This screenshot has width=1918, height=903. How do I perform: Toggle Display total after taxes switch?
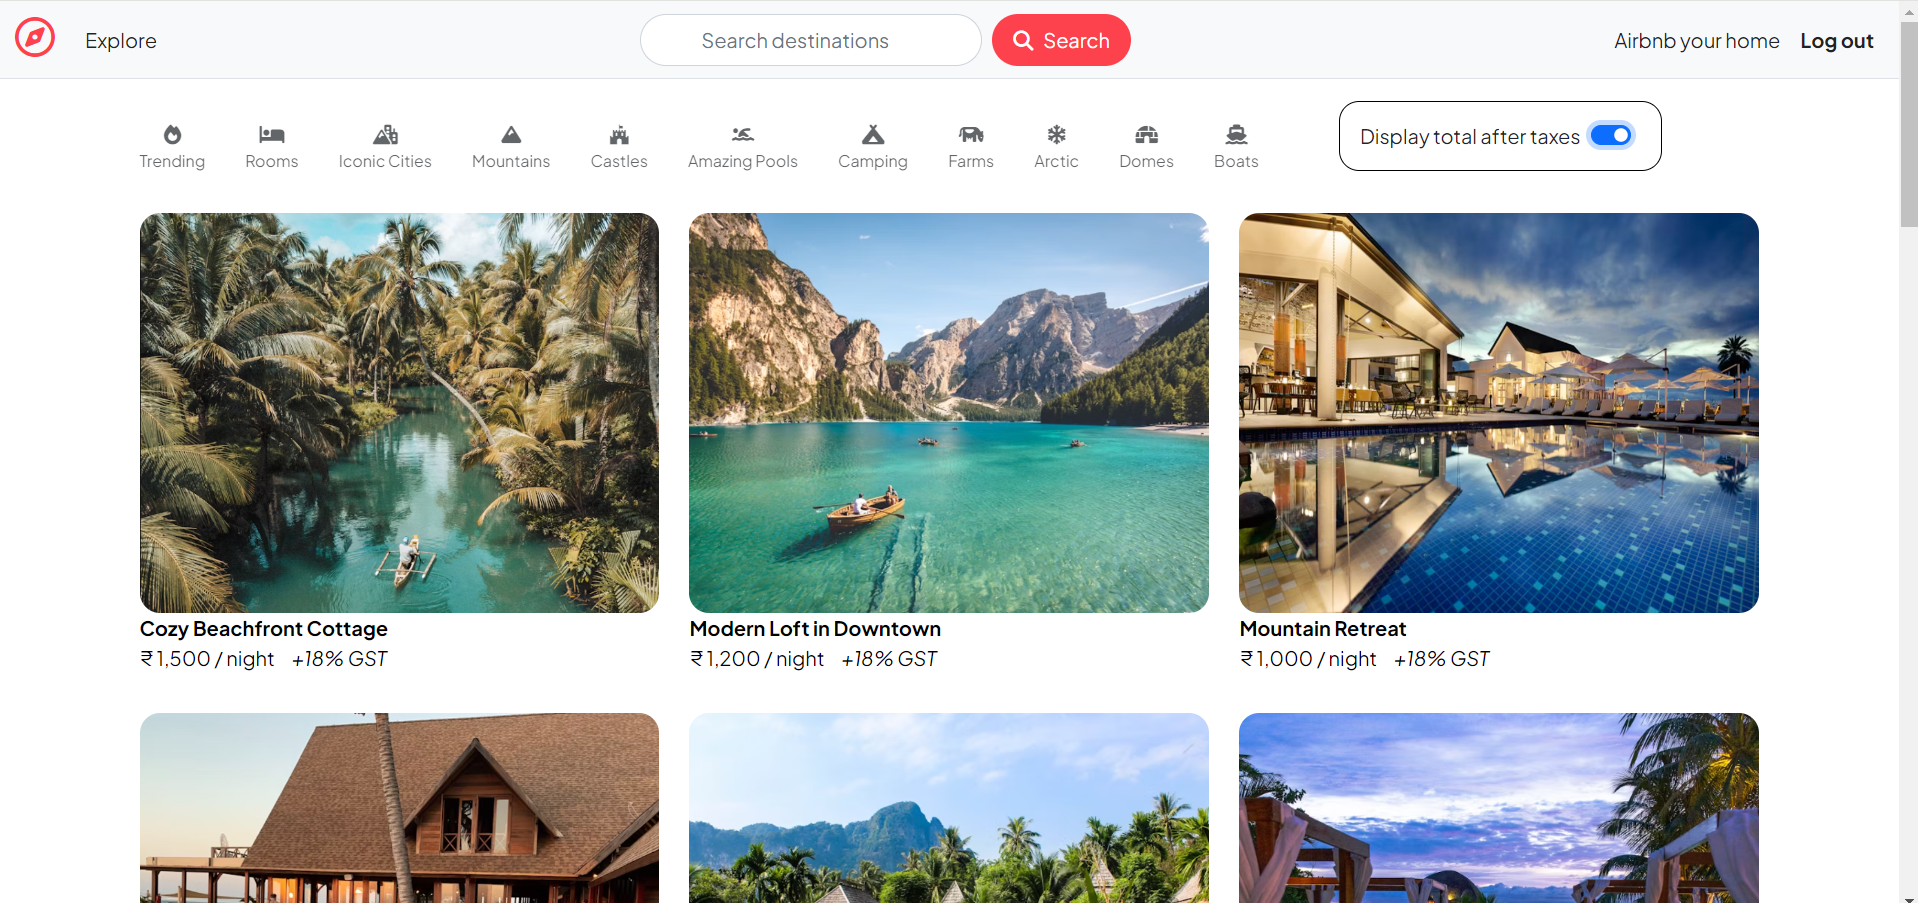coord(1611,135)
